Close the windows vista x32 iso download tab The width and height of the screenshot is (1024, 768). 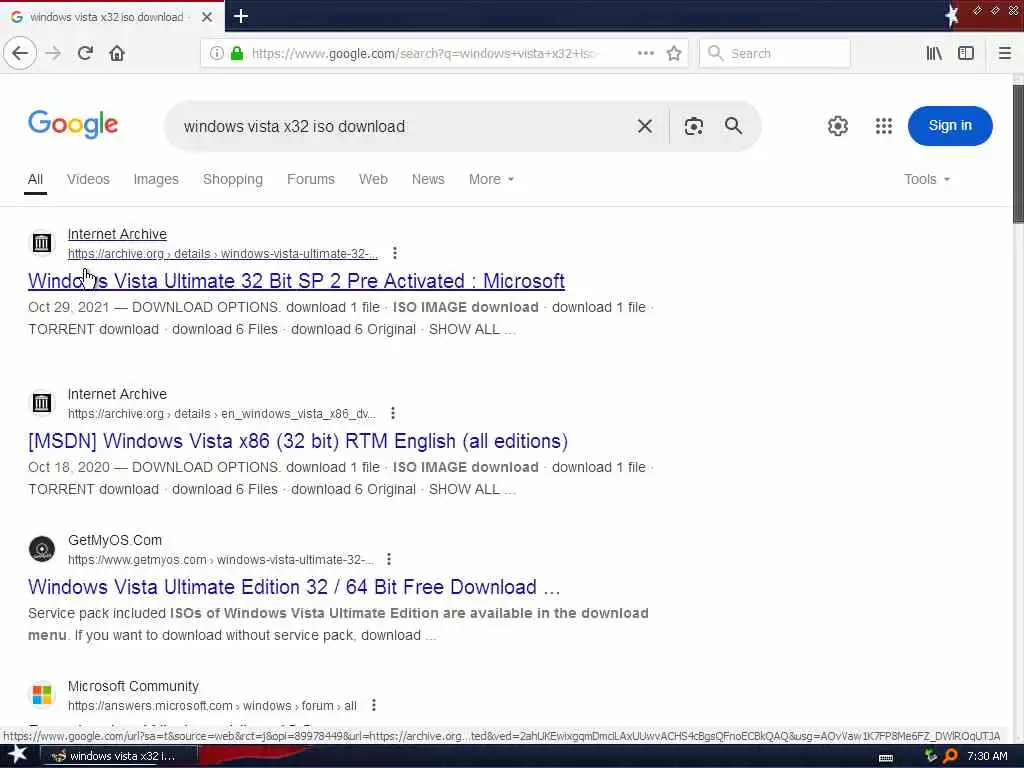(x=207, y=17)
